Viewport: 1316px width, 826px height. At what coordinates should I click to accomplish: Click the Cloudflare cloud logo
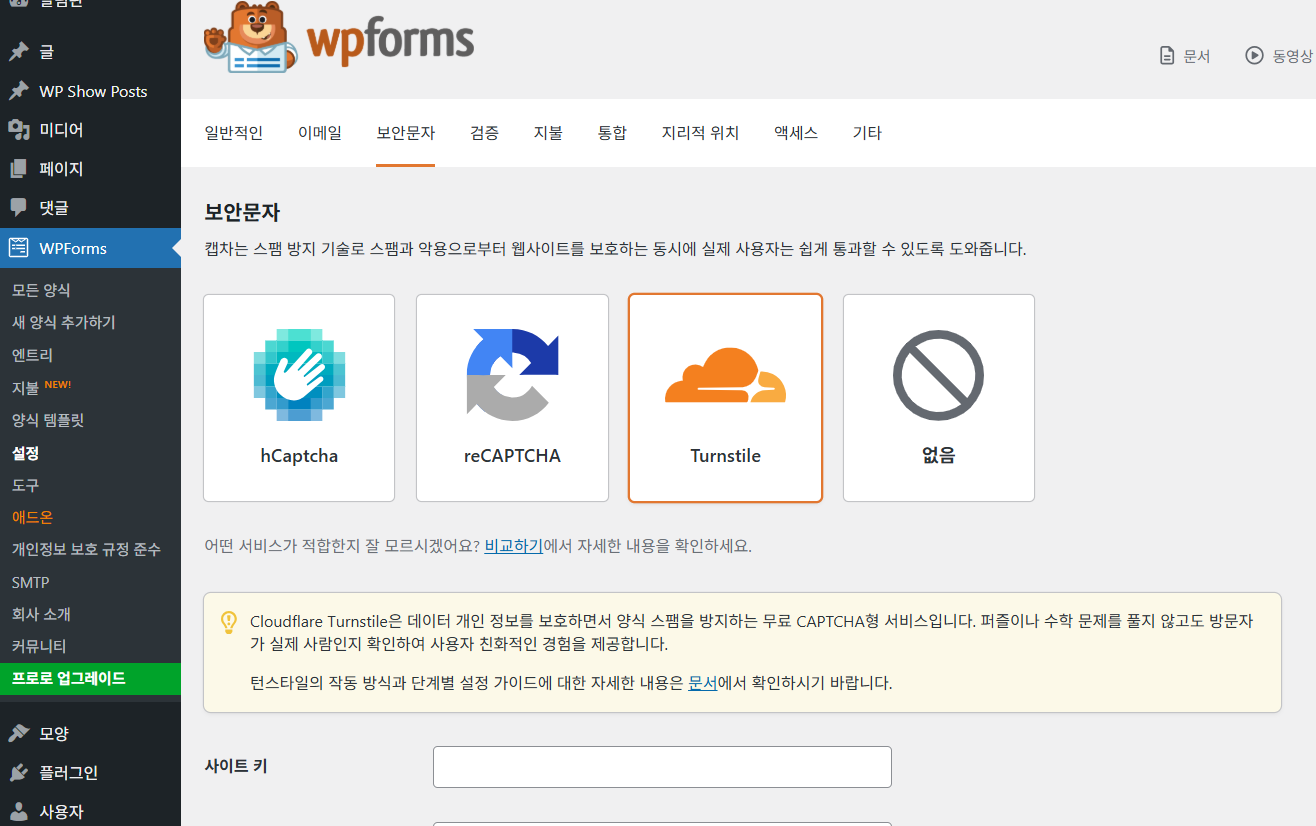coord(725,376)
